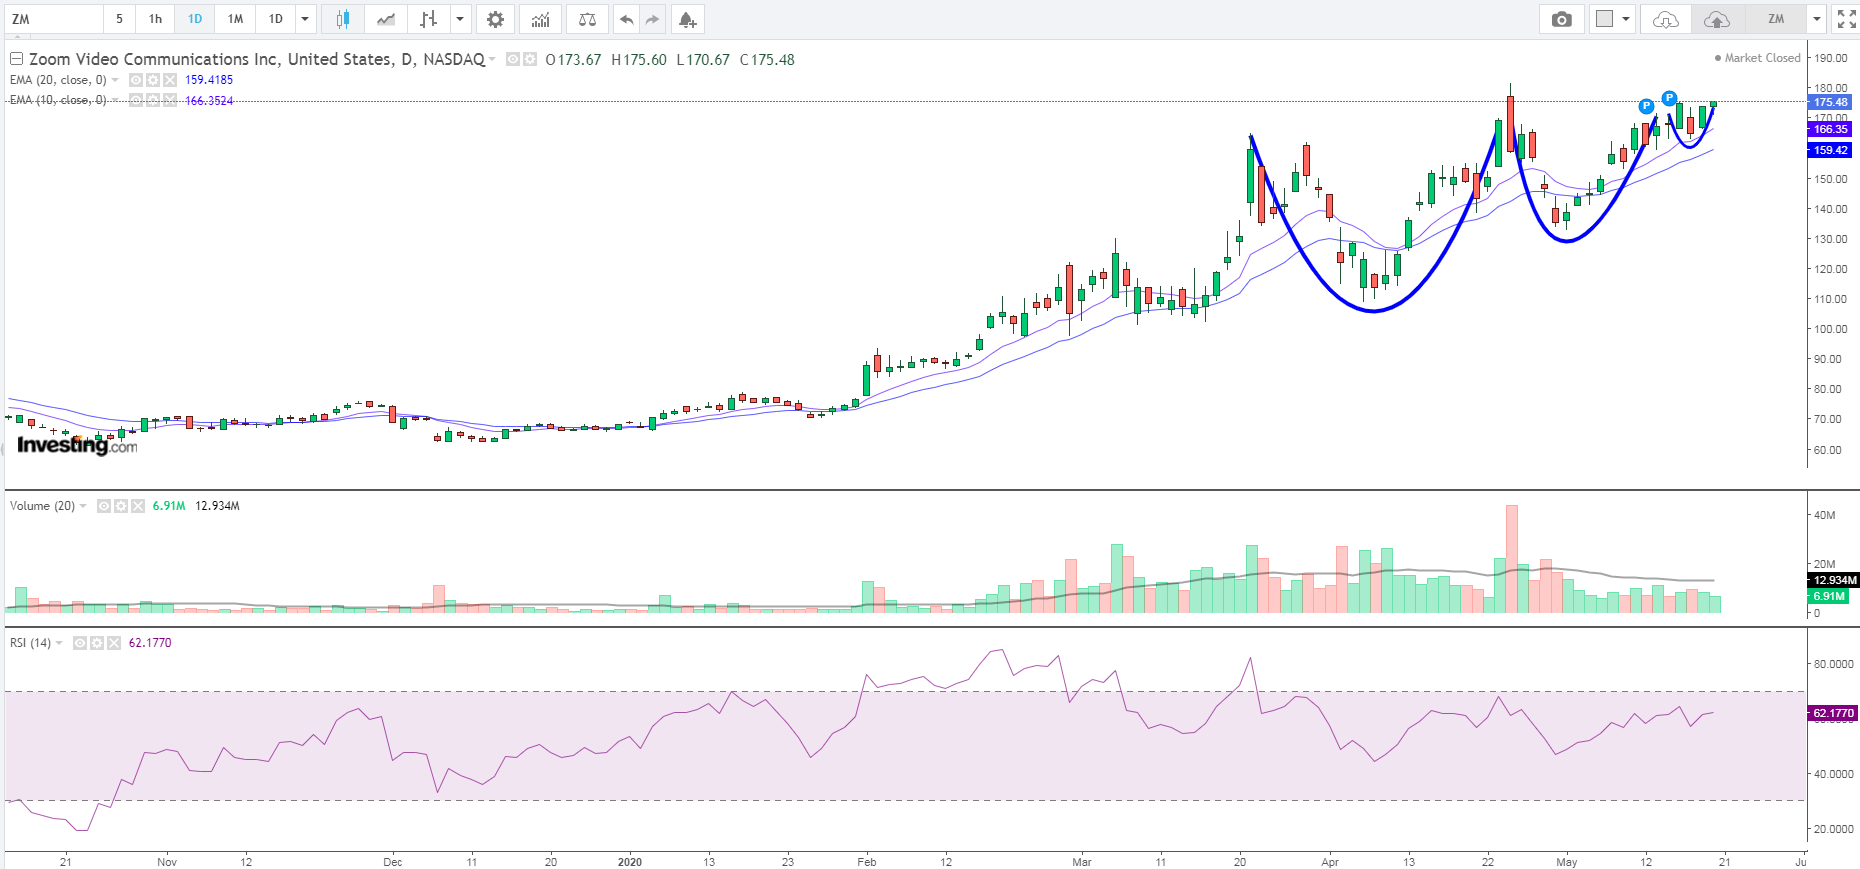The width and height of the screenshot is (1860, 869).
Task: Toggle visibility of EMA (20, close, 0)
Action: coord(135,80)
